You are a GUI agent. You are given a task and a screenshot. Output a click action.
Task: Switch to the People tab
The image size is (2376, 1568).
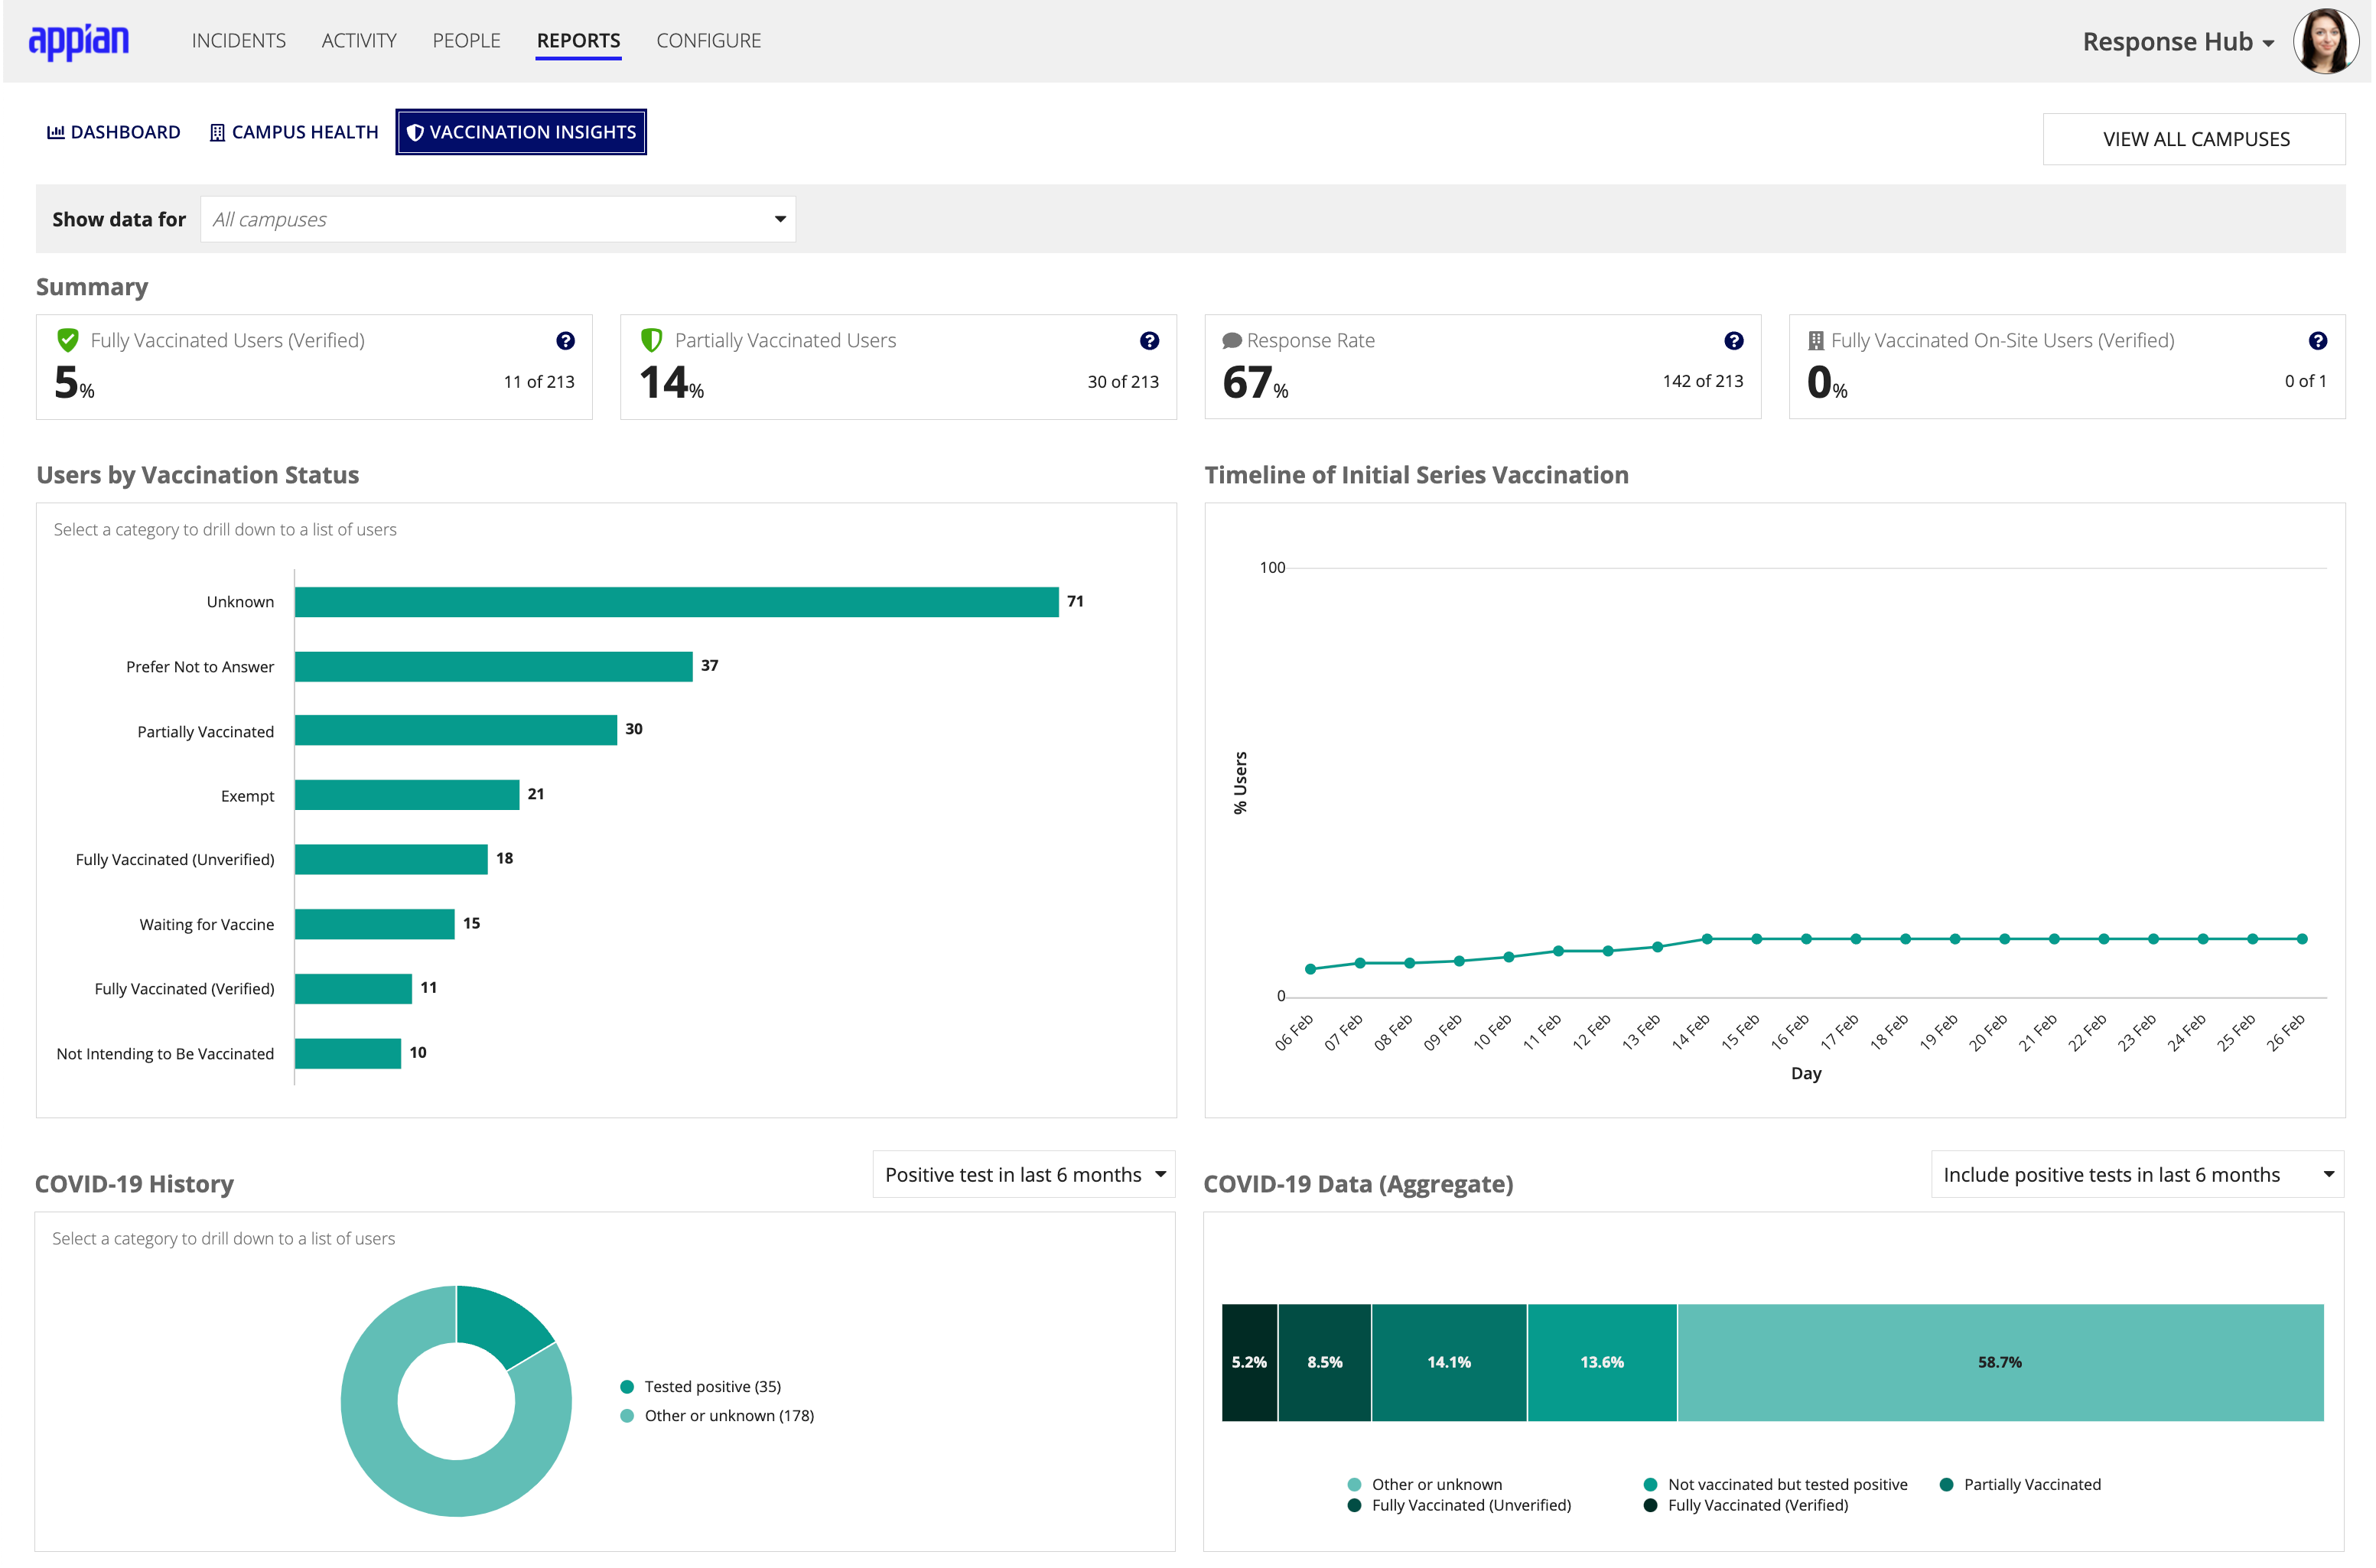[467, 41]
